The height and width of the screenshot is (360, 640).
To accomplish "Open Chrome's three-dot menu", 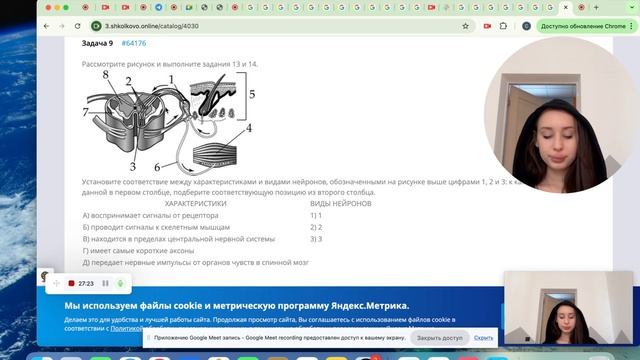I will click(631, 26).
